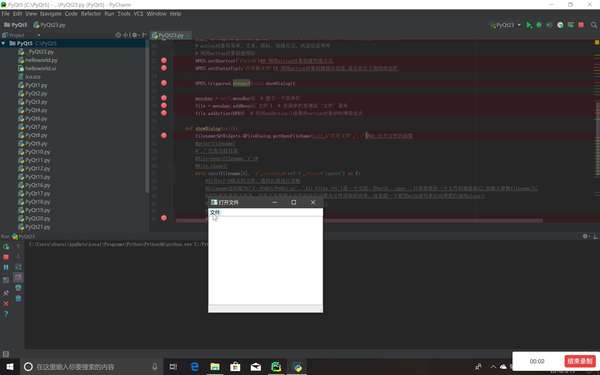
Task: Select PyQt12.py in the project tree
Action: (38, 169)
